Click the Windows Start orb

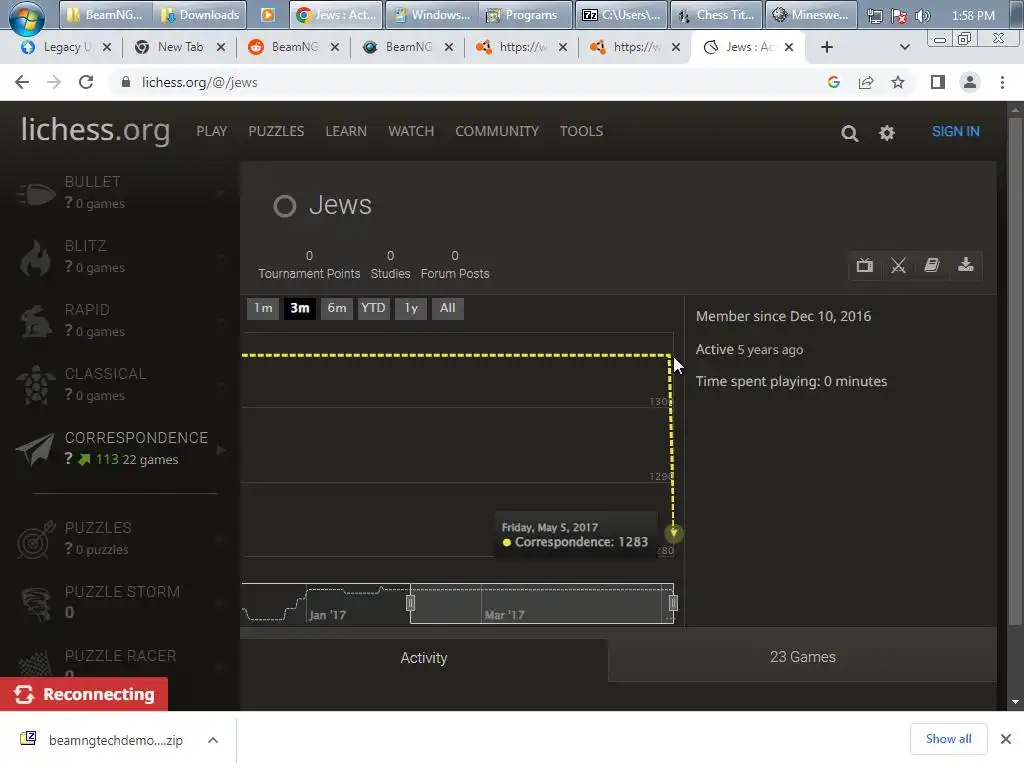coord(27,16)
